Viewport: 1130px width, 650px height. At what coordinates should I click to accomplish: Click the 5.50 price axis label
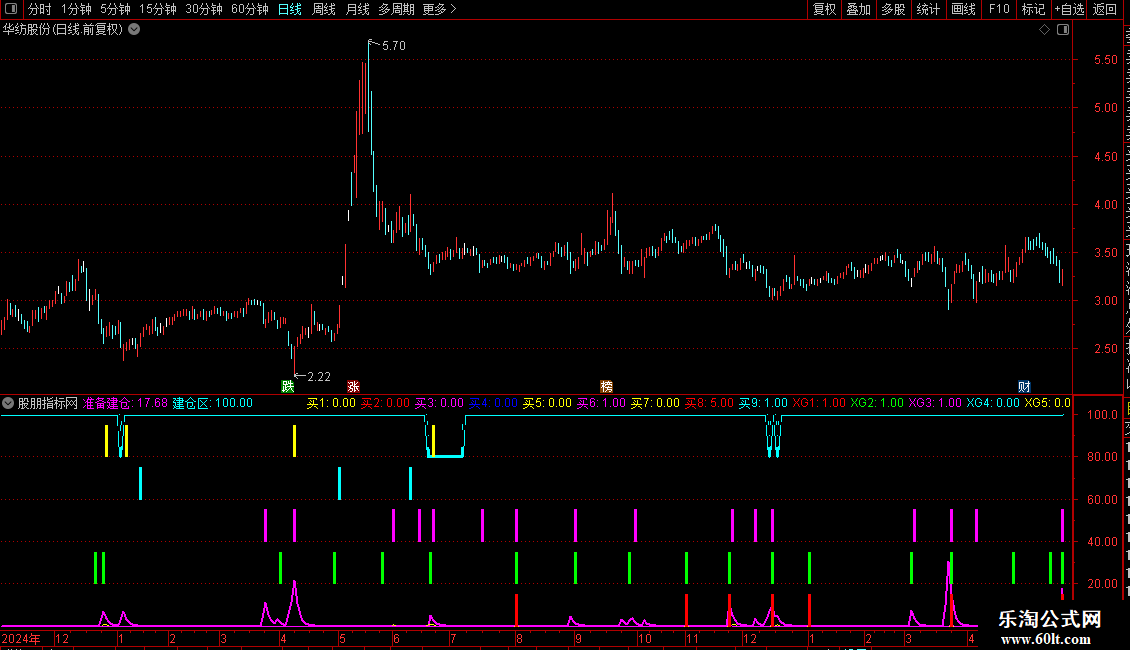click(x=1105, y=60)
